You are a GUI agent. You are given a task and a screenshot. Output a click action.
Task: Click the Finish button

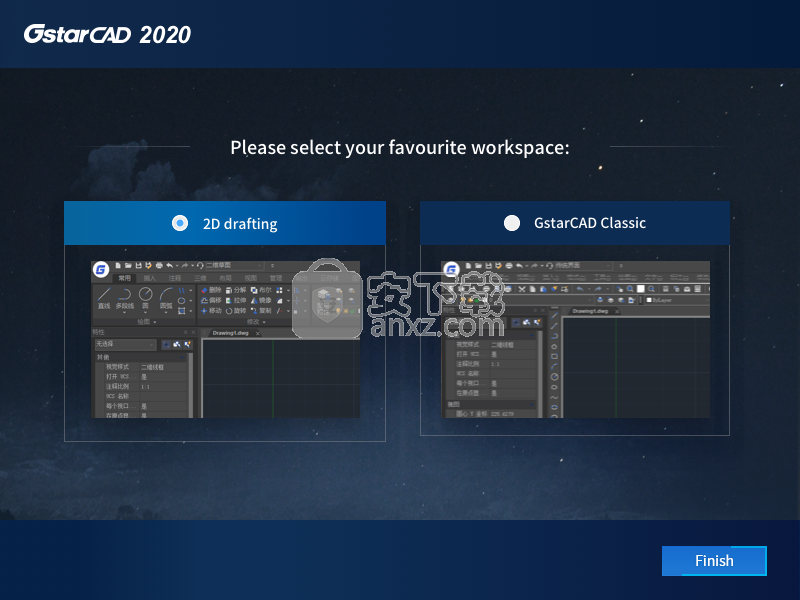[714, 561]
